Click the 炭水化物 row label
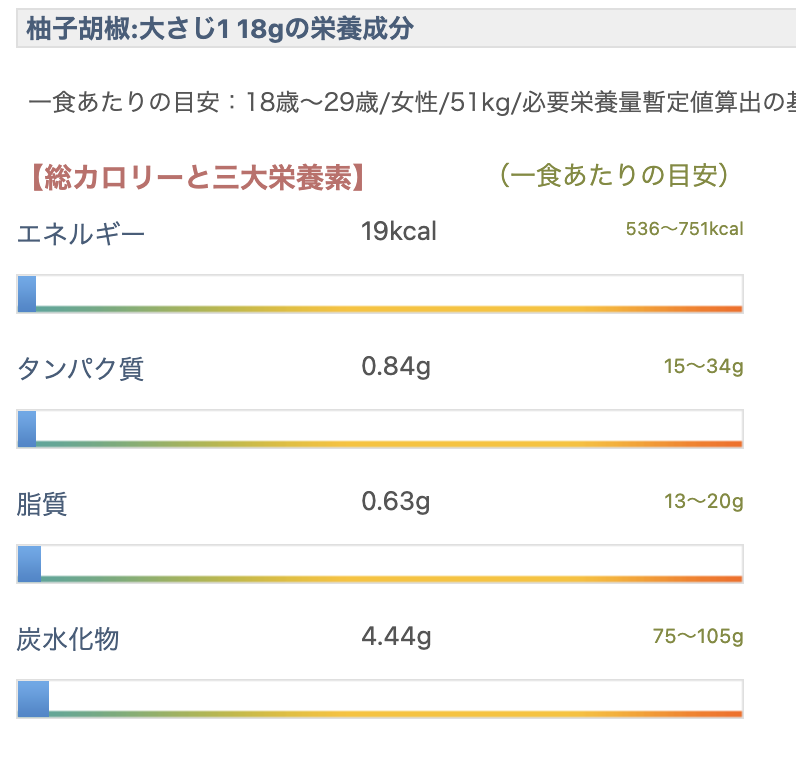Viewport: 796px width, 764px height. (x=68, y=639)
